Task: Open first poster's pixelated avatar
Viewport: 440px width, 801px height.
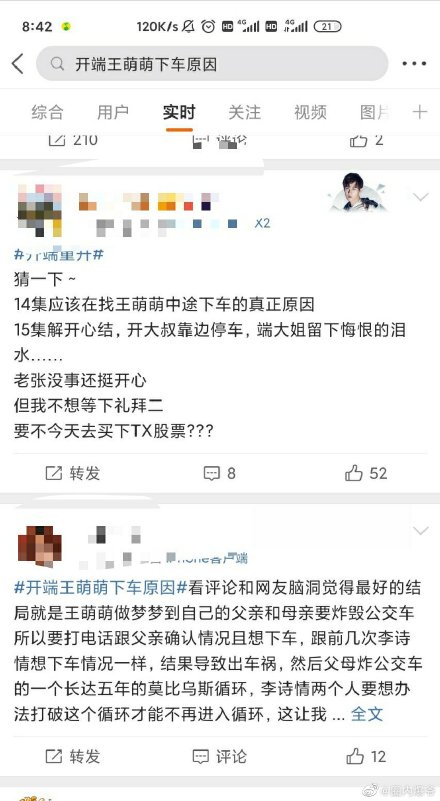Action: click(x=39, y=210)
